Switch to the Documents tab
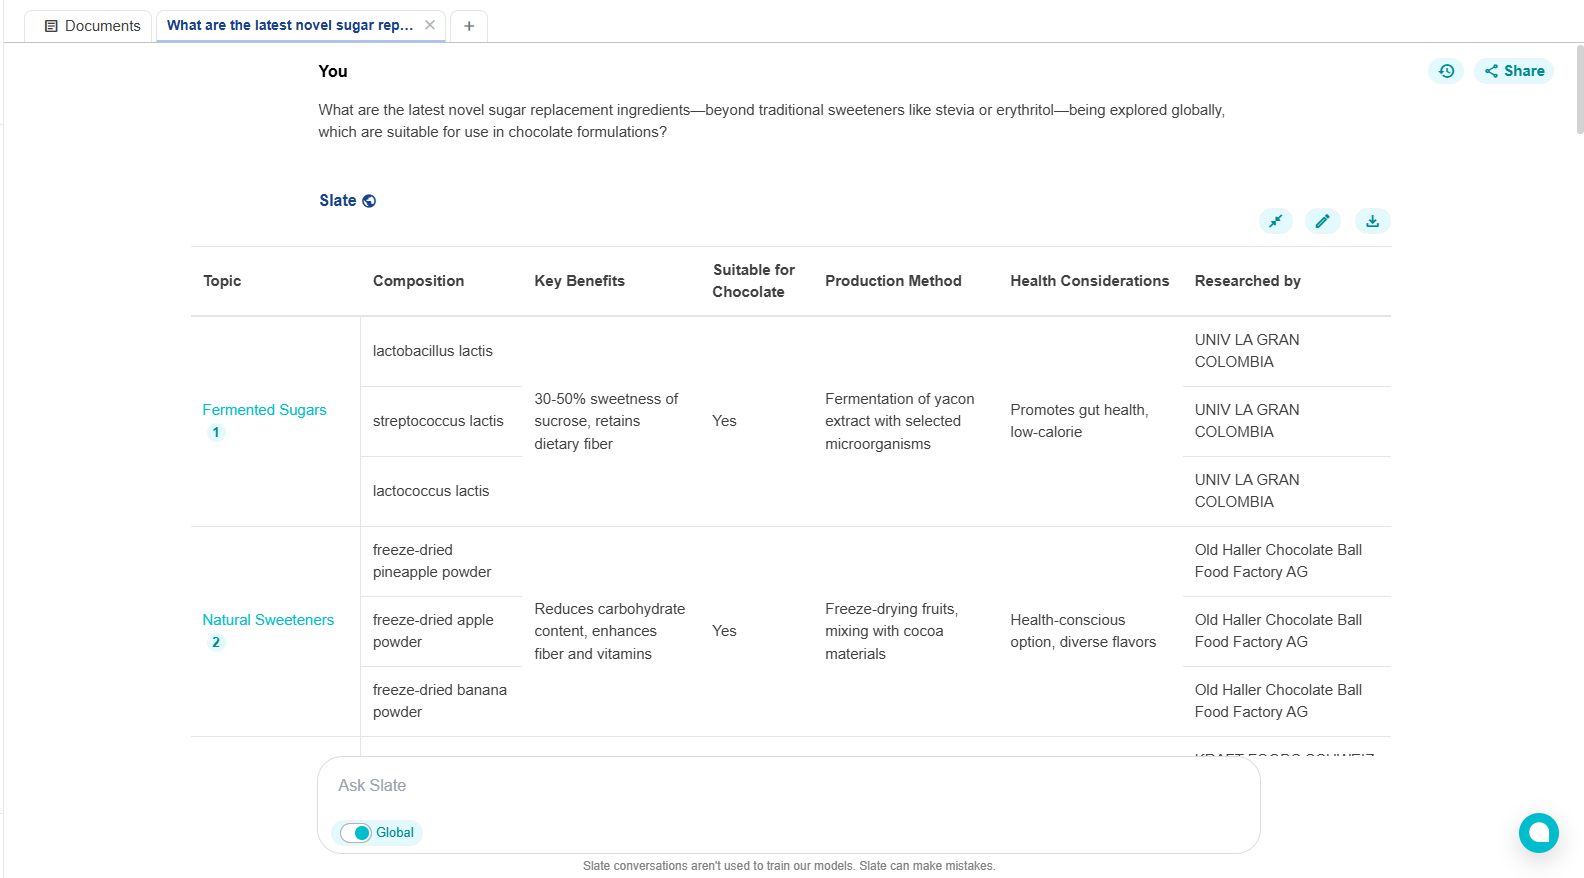The image size is (1584, 878). (x=92, y=26)
